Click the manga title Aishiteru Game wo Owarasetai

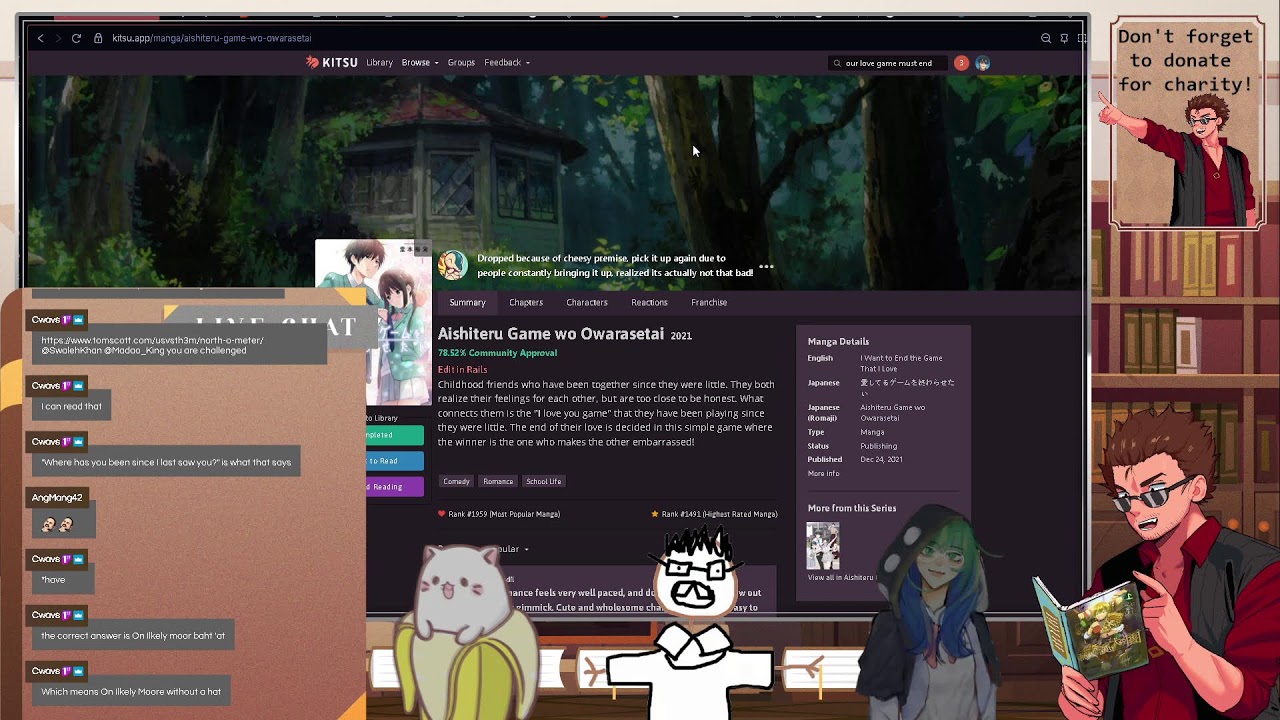[551, 334]
